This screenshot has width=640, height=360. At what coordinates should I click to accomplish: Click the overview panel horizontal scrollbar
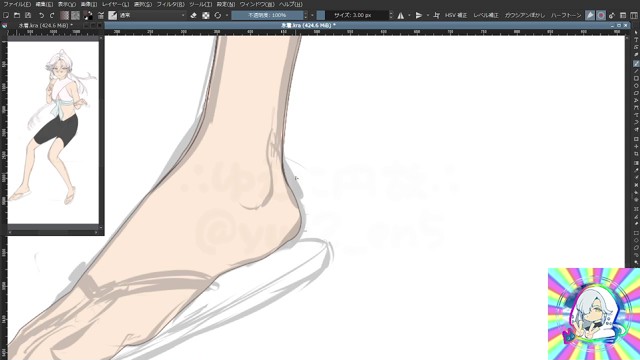pyautogui.click(x=53, y=232)
